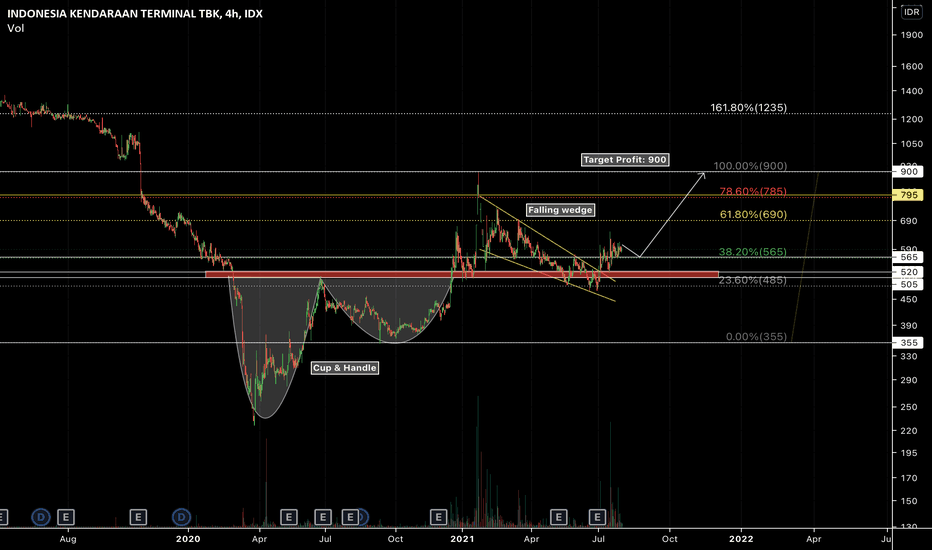Click earnings E marker right of Apr 2020
Screen dimensions: 932x550
pyautogui.click(x=288, y=517)
